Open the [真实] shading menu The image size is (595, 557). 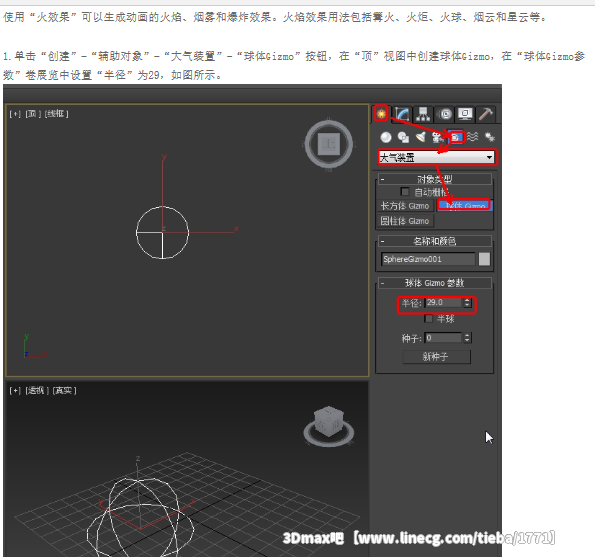(65, 390)
